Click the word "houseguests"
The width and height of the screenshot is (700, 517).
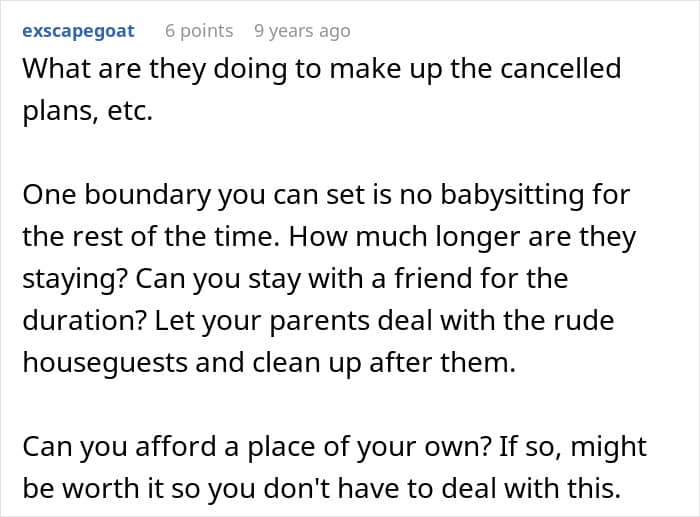[x=105, y=363]
